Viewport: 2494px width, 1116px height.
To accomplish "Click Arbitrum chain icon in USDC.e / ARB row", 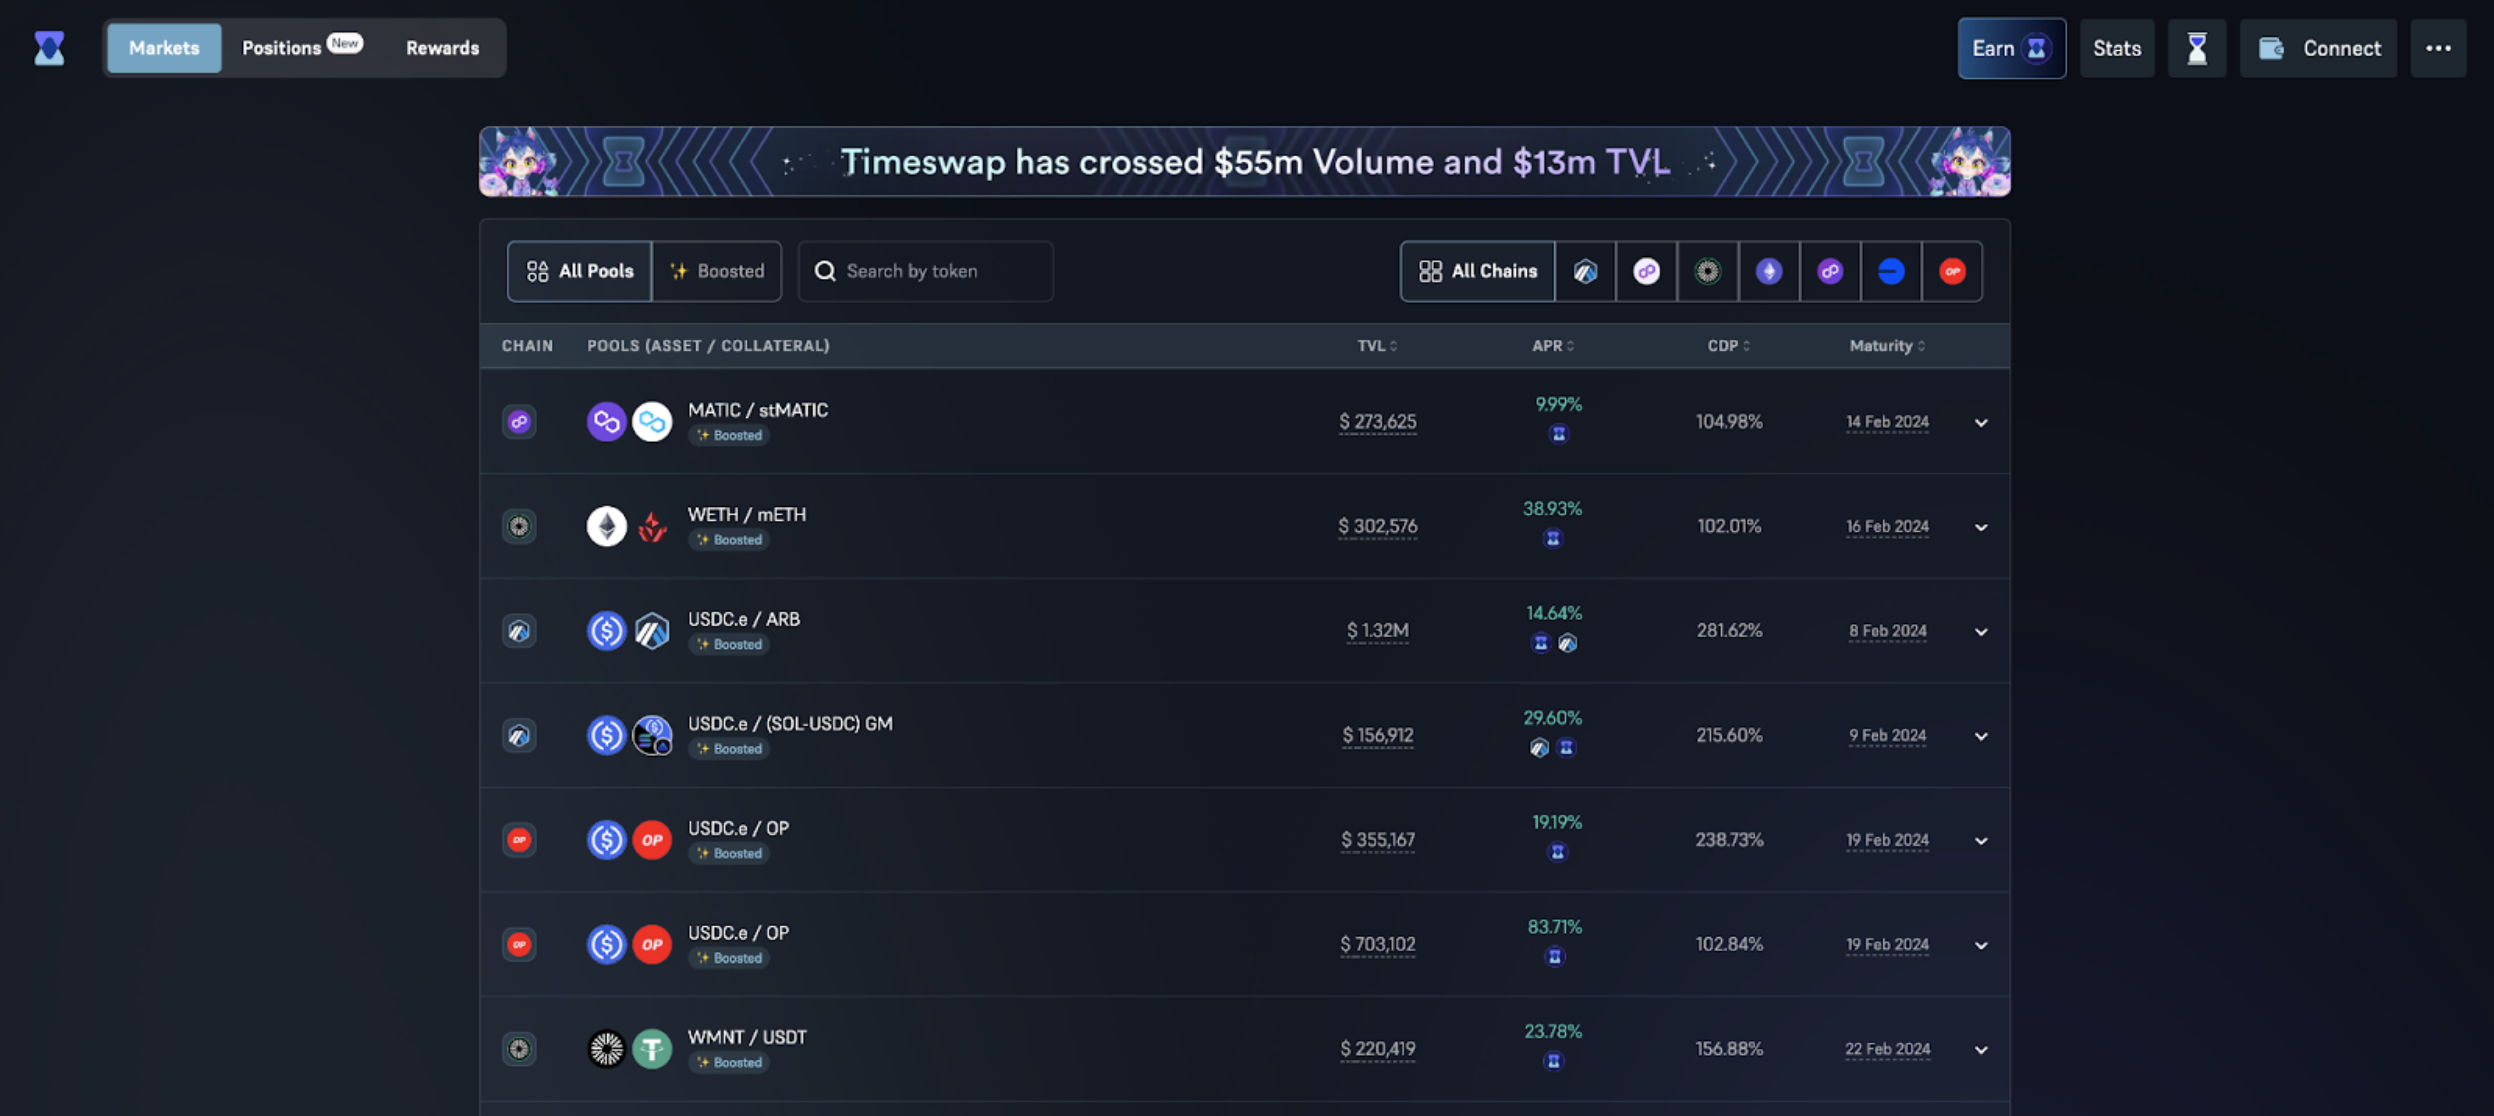I will (519, 631).
